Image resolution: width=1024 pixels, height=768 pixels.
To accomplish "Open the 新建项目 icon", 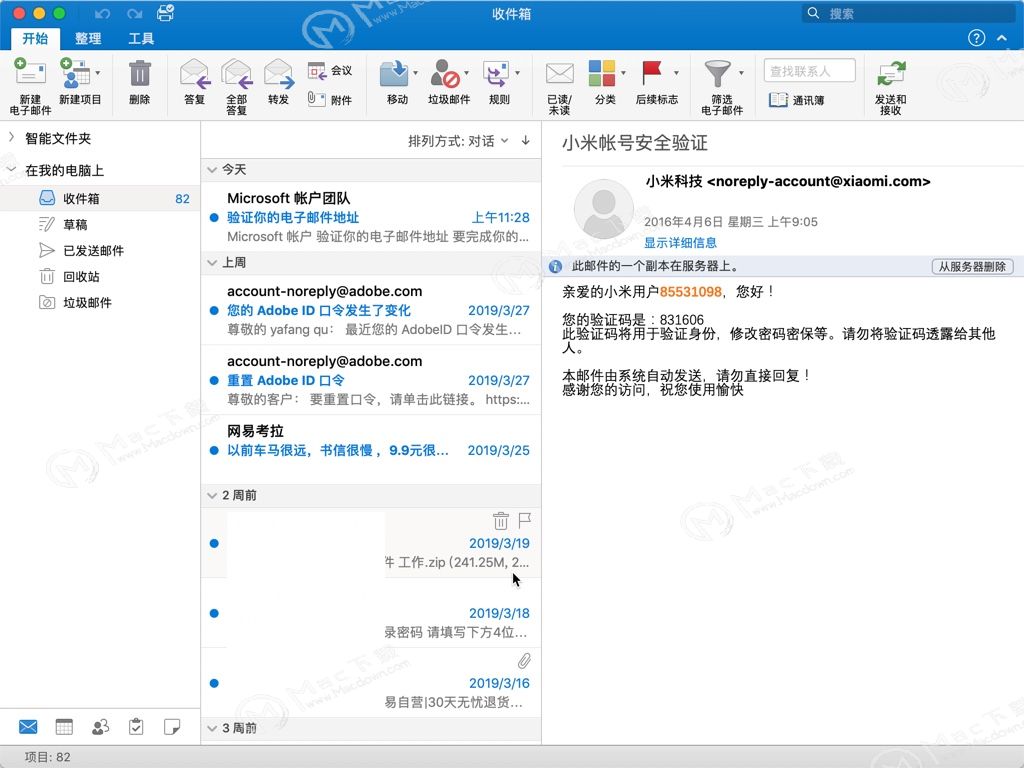I will pyautogui.click(x=75, y=73).
